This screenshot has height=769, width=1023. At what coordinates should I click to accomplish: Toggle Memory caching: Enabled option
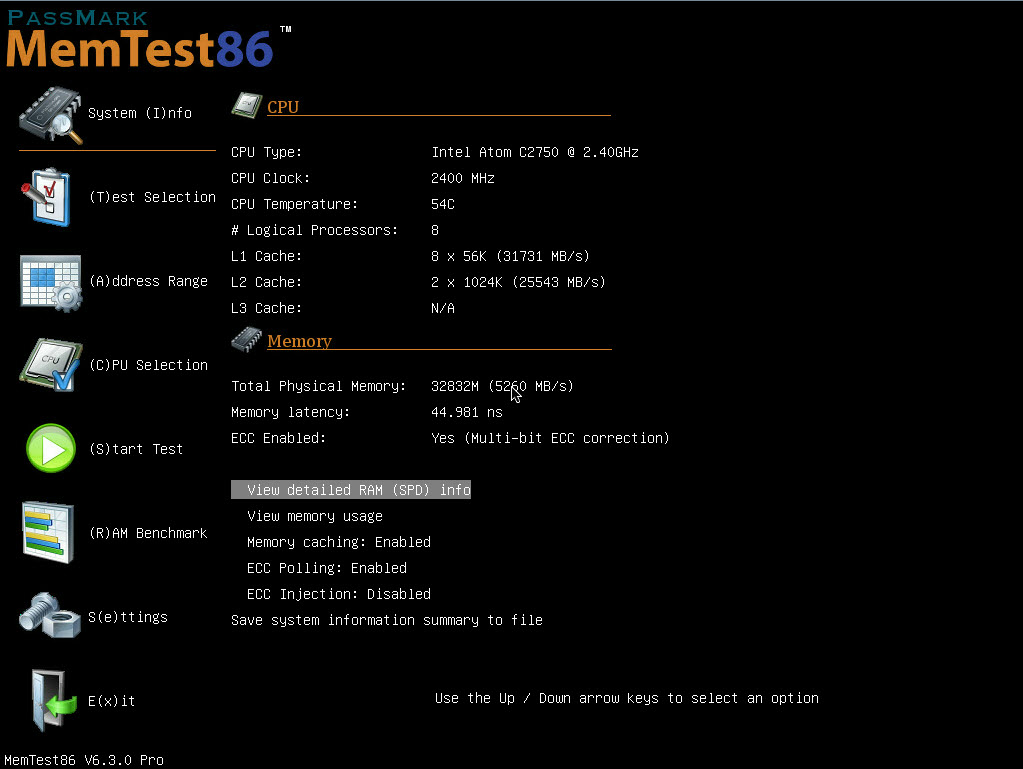coord(339,542)
